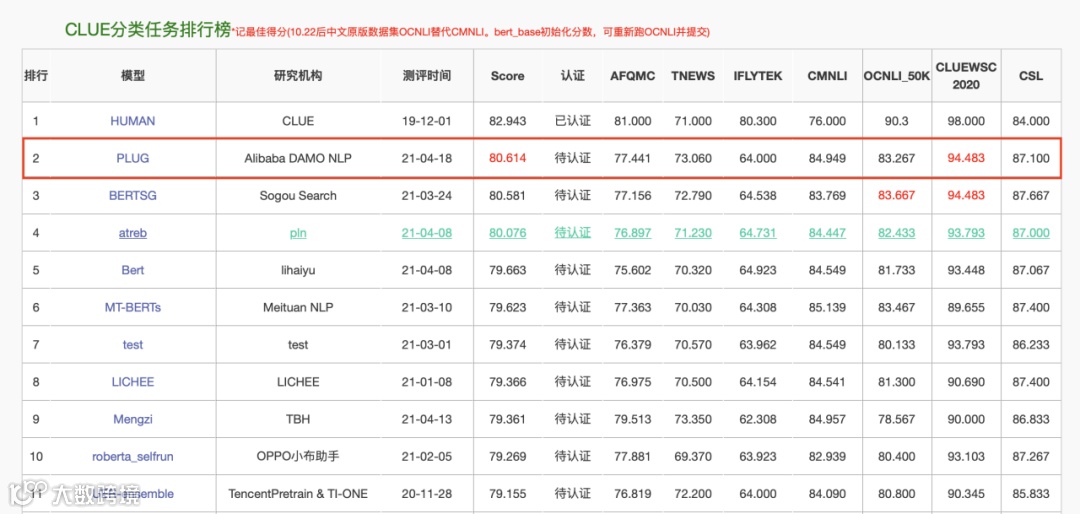Select the lihaiyu institution cell
The height and width of the screenshot is (514, 1080).
[298, 270]
